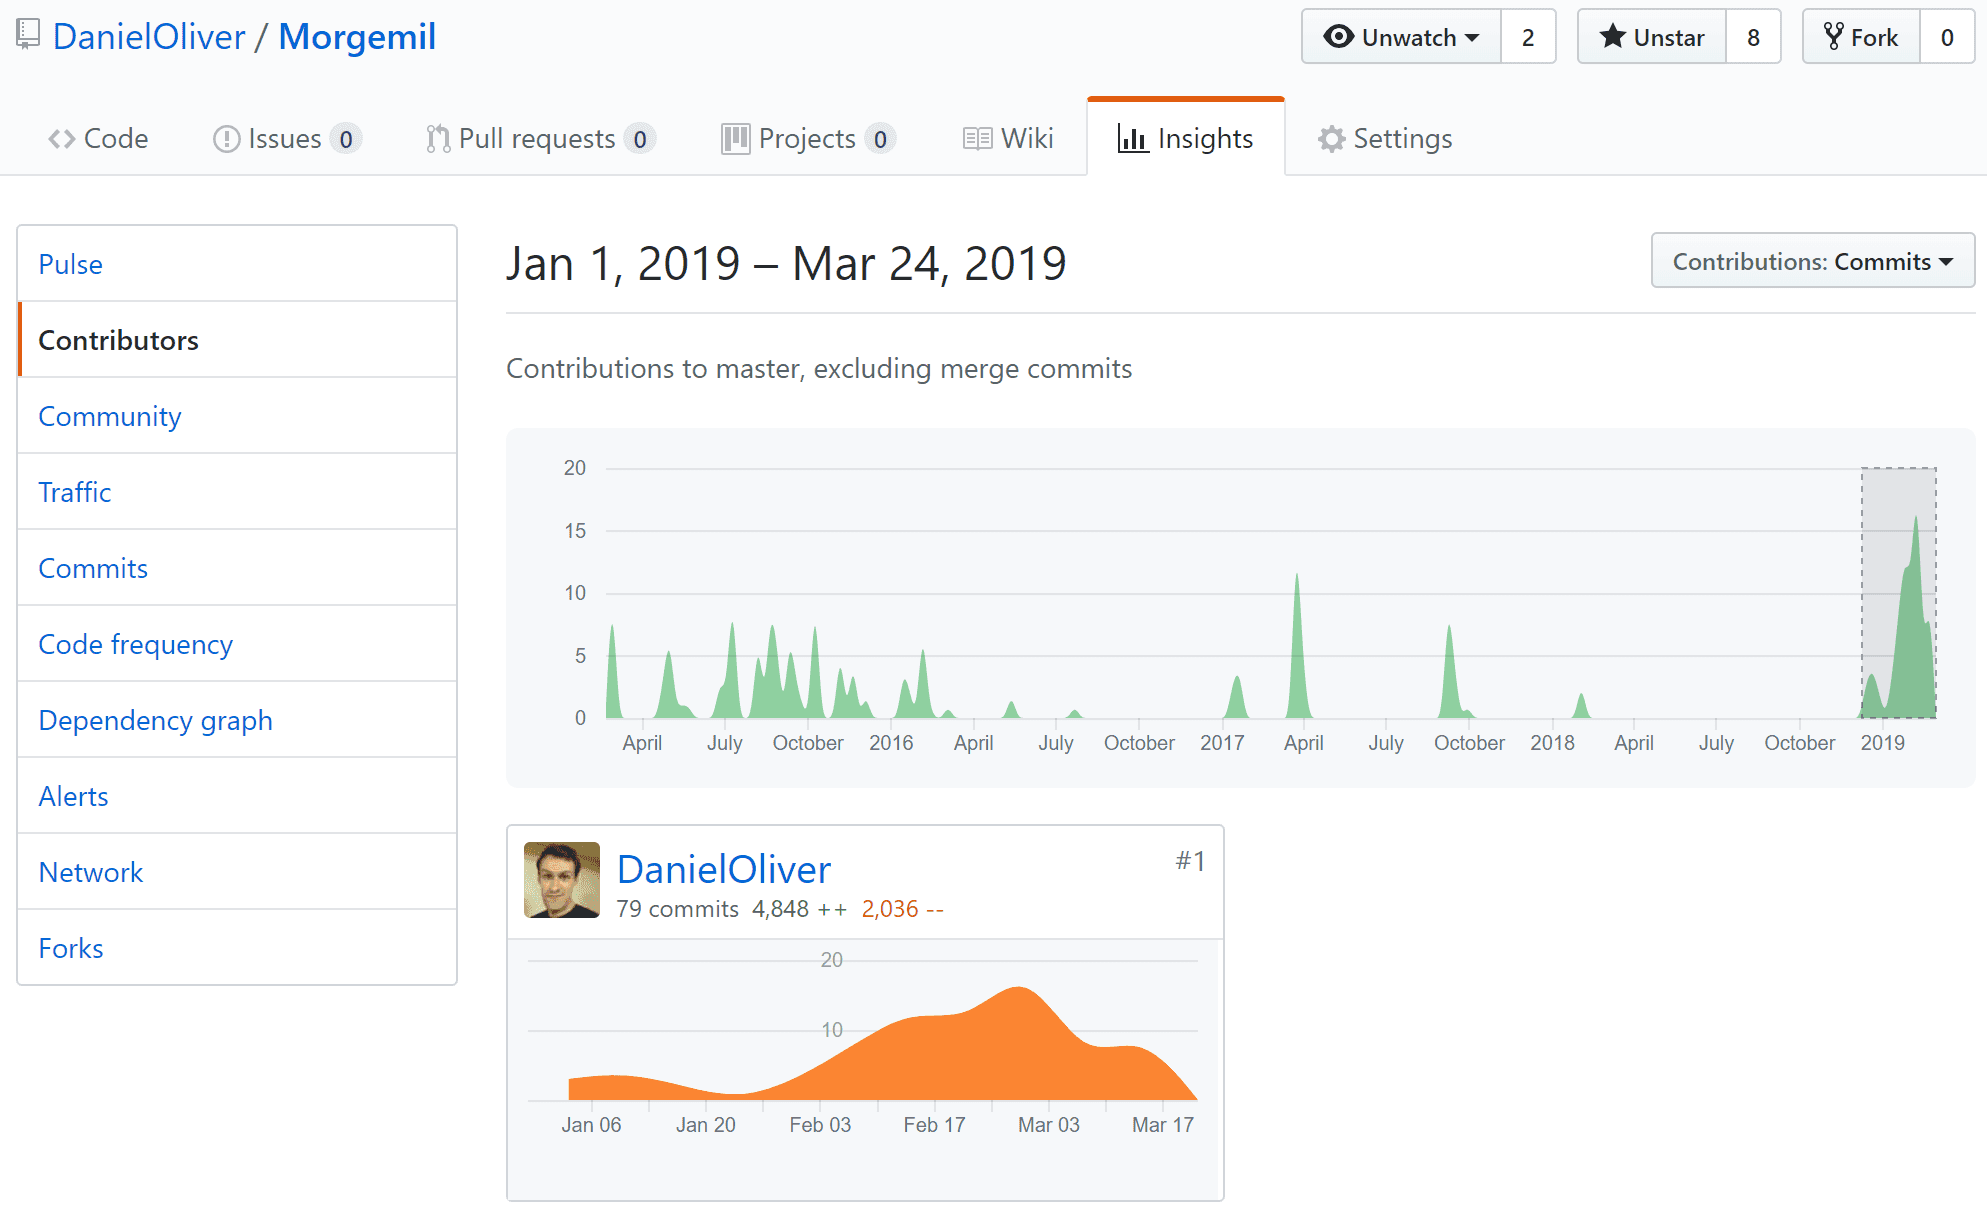Screen dimensions: 1987x1211
Task: Click the star icon on Unstar button
Action: click(1612, 37)
